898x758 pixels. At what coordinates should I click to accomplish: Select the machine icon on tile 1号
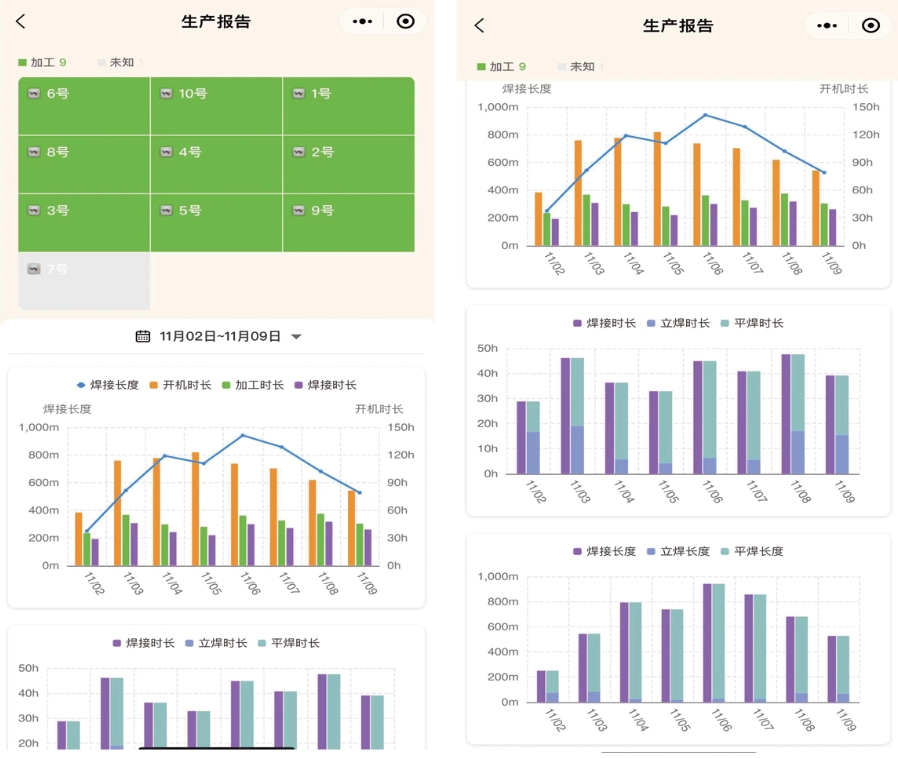298,93
